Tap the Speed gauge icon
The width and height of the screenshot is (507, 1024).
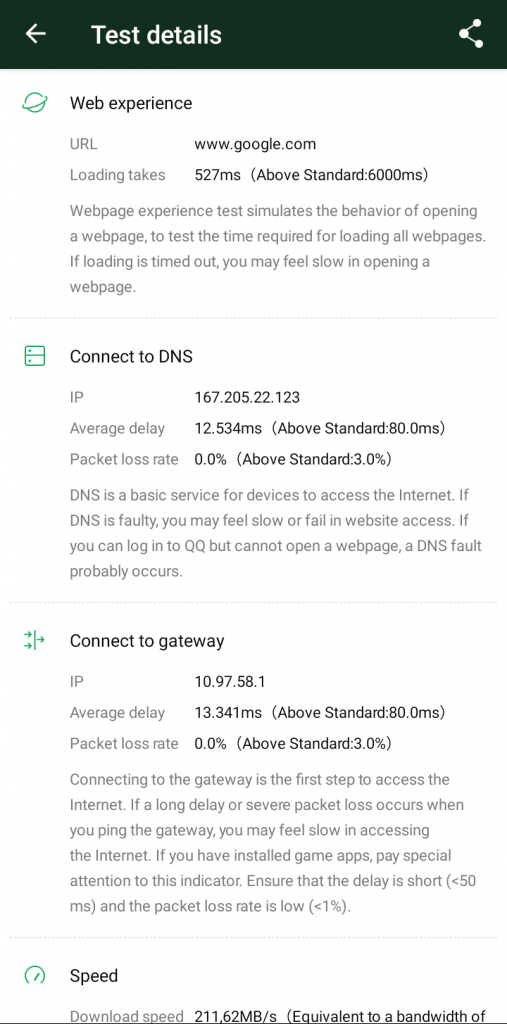coord(35,976)
